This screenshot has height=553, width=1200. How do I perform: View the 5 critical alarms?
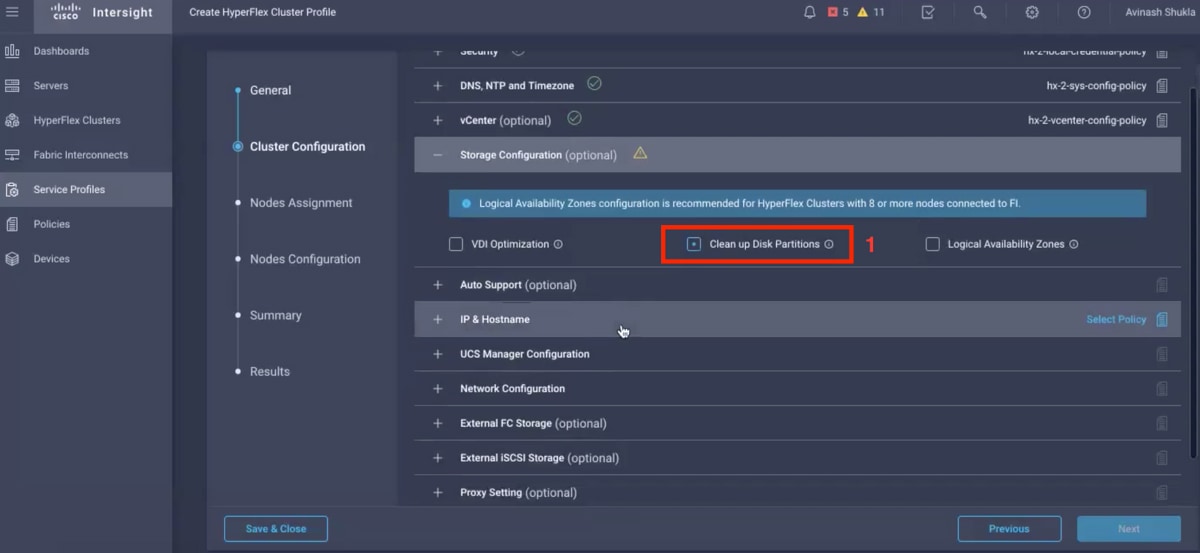click(838, 12)
